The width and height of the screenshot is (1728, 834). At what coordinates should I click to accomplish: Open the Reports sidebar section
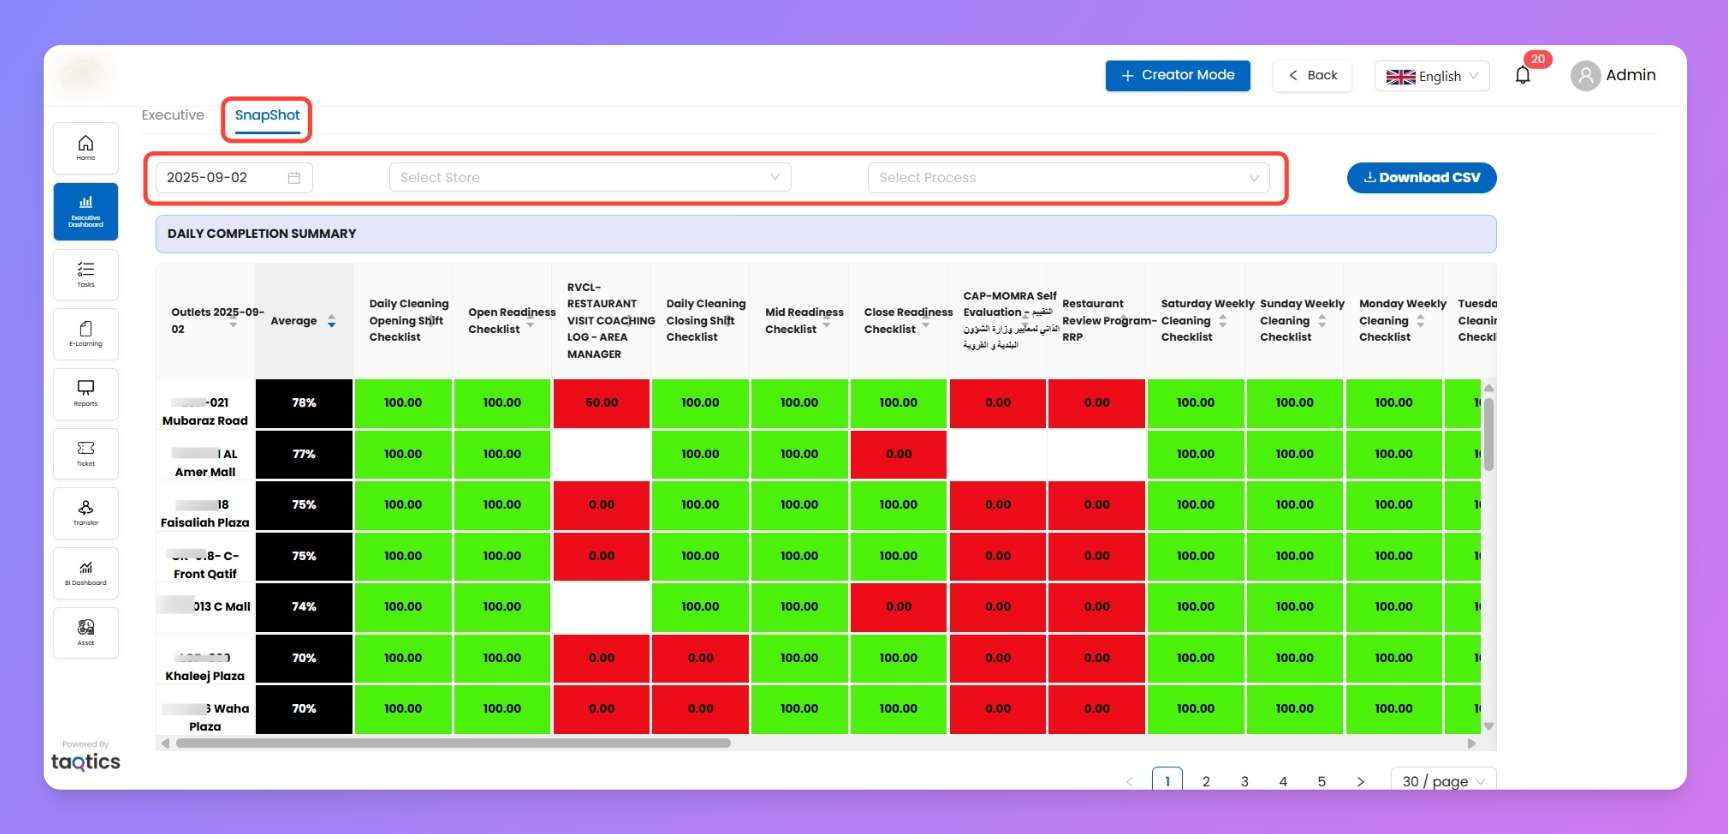tap(86, 393)
